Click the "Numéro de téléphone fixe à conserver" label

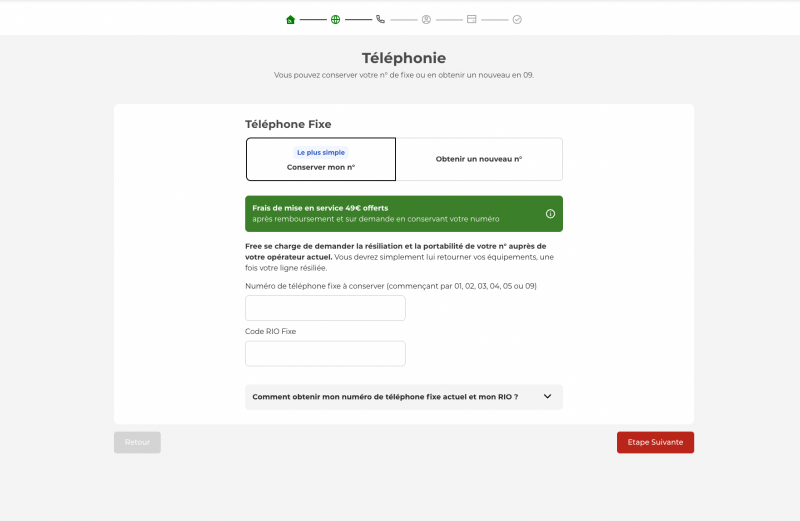[391, 286]
